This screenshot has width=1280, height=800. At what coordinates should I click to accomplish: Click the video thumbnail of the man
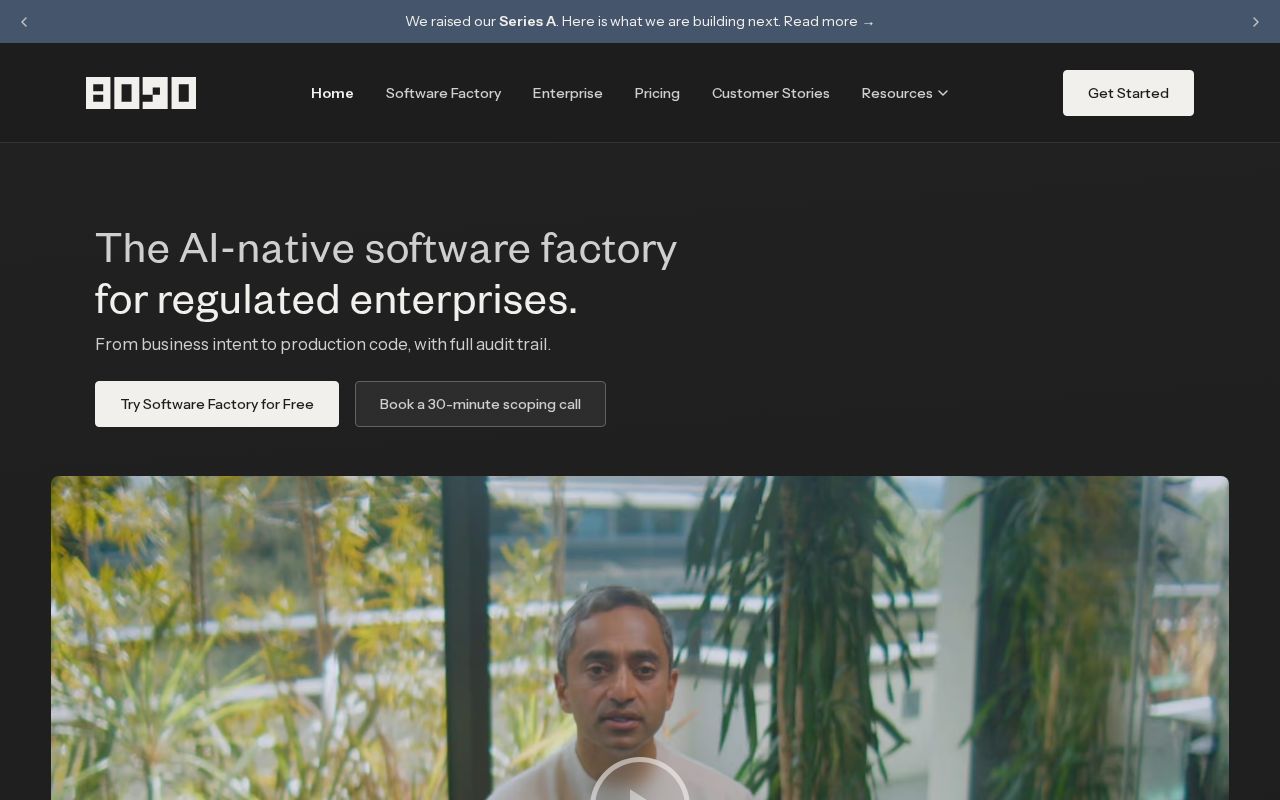(640, 638)
